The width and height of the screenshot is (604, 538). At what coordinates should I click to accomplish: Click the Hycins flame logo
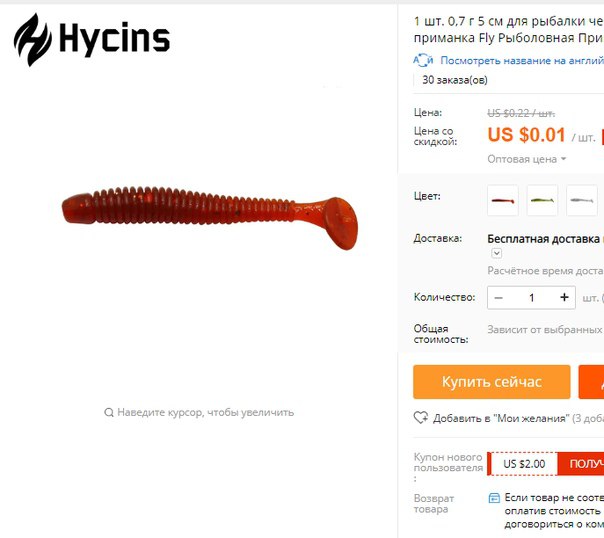tap(33, 40)
